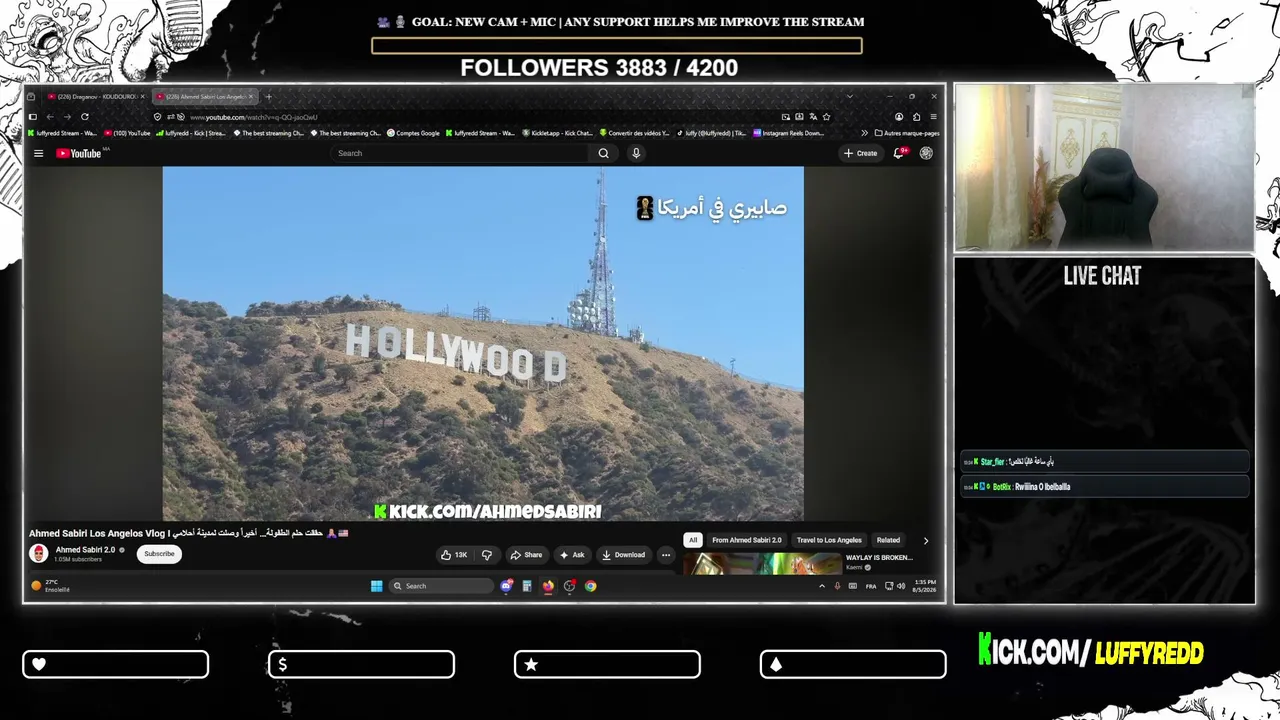Screen dimensions: 1280x720
Task: Open the weather widget showing 27°C
Action: point(51,586)
